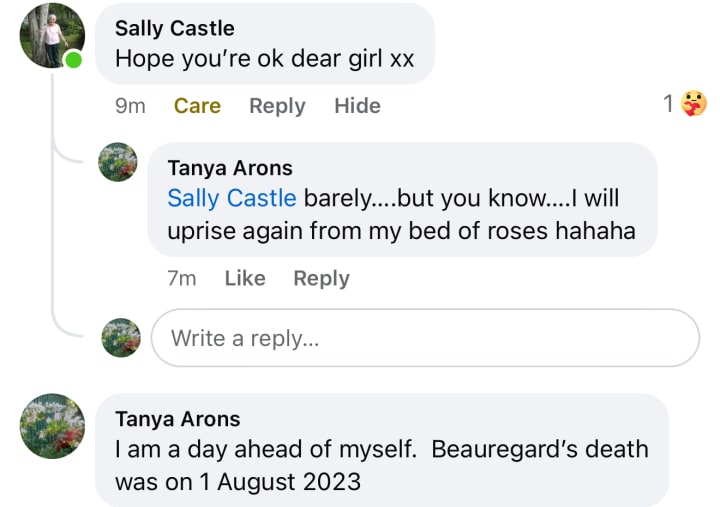Hide Sally Castle's comment
720x507 pixels.
point(357,106)
